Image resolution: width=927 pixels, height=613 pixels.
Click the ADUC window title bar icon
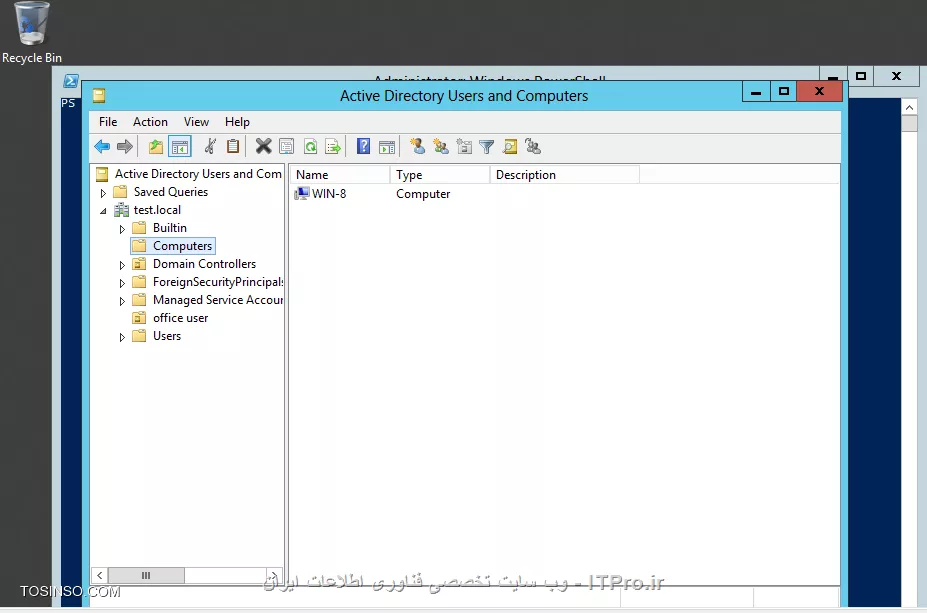pos(99,95)
